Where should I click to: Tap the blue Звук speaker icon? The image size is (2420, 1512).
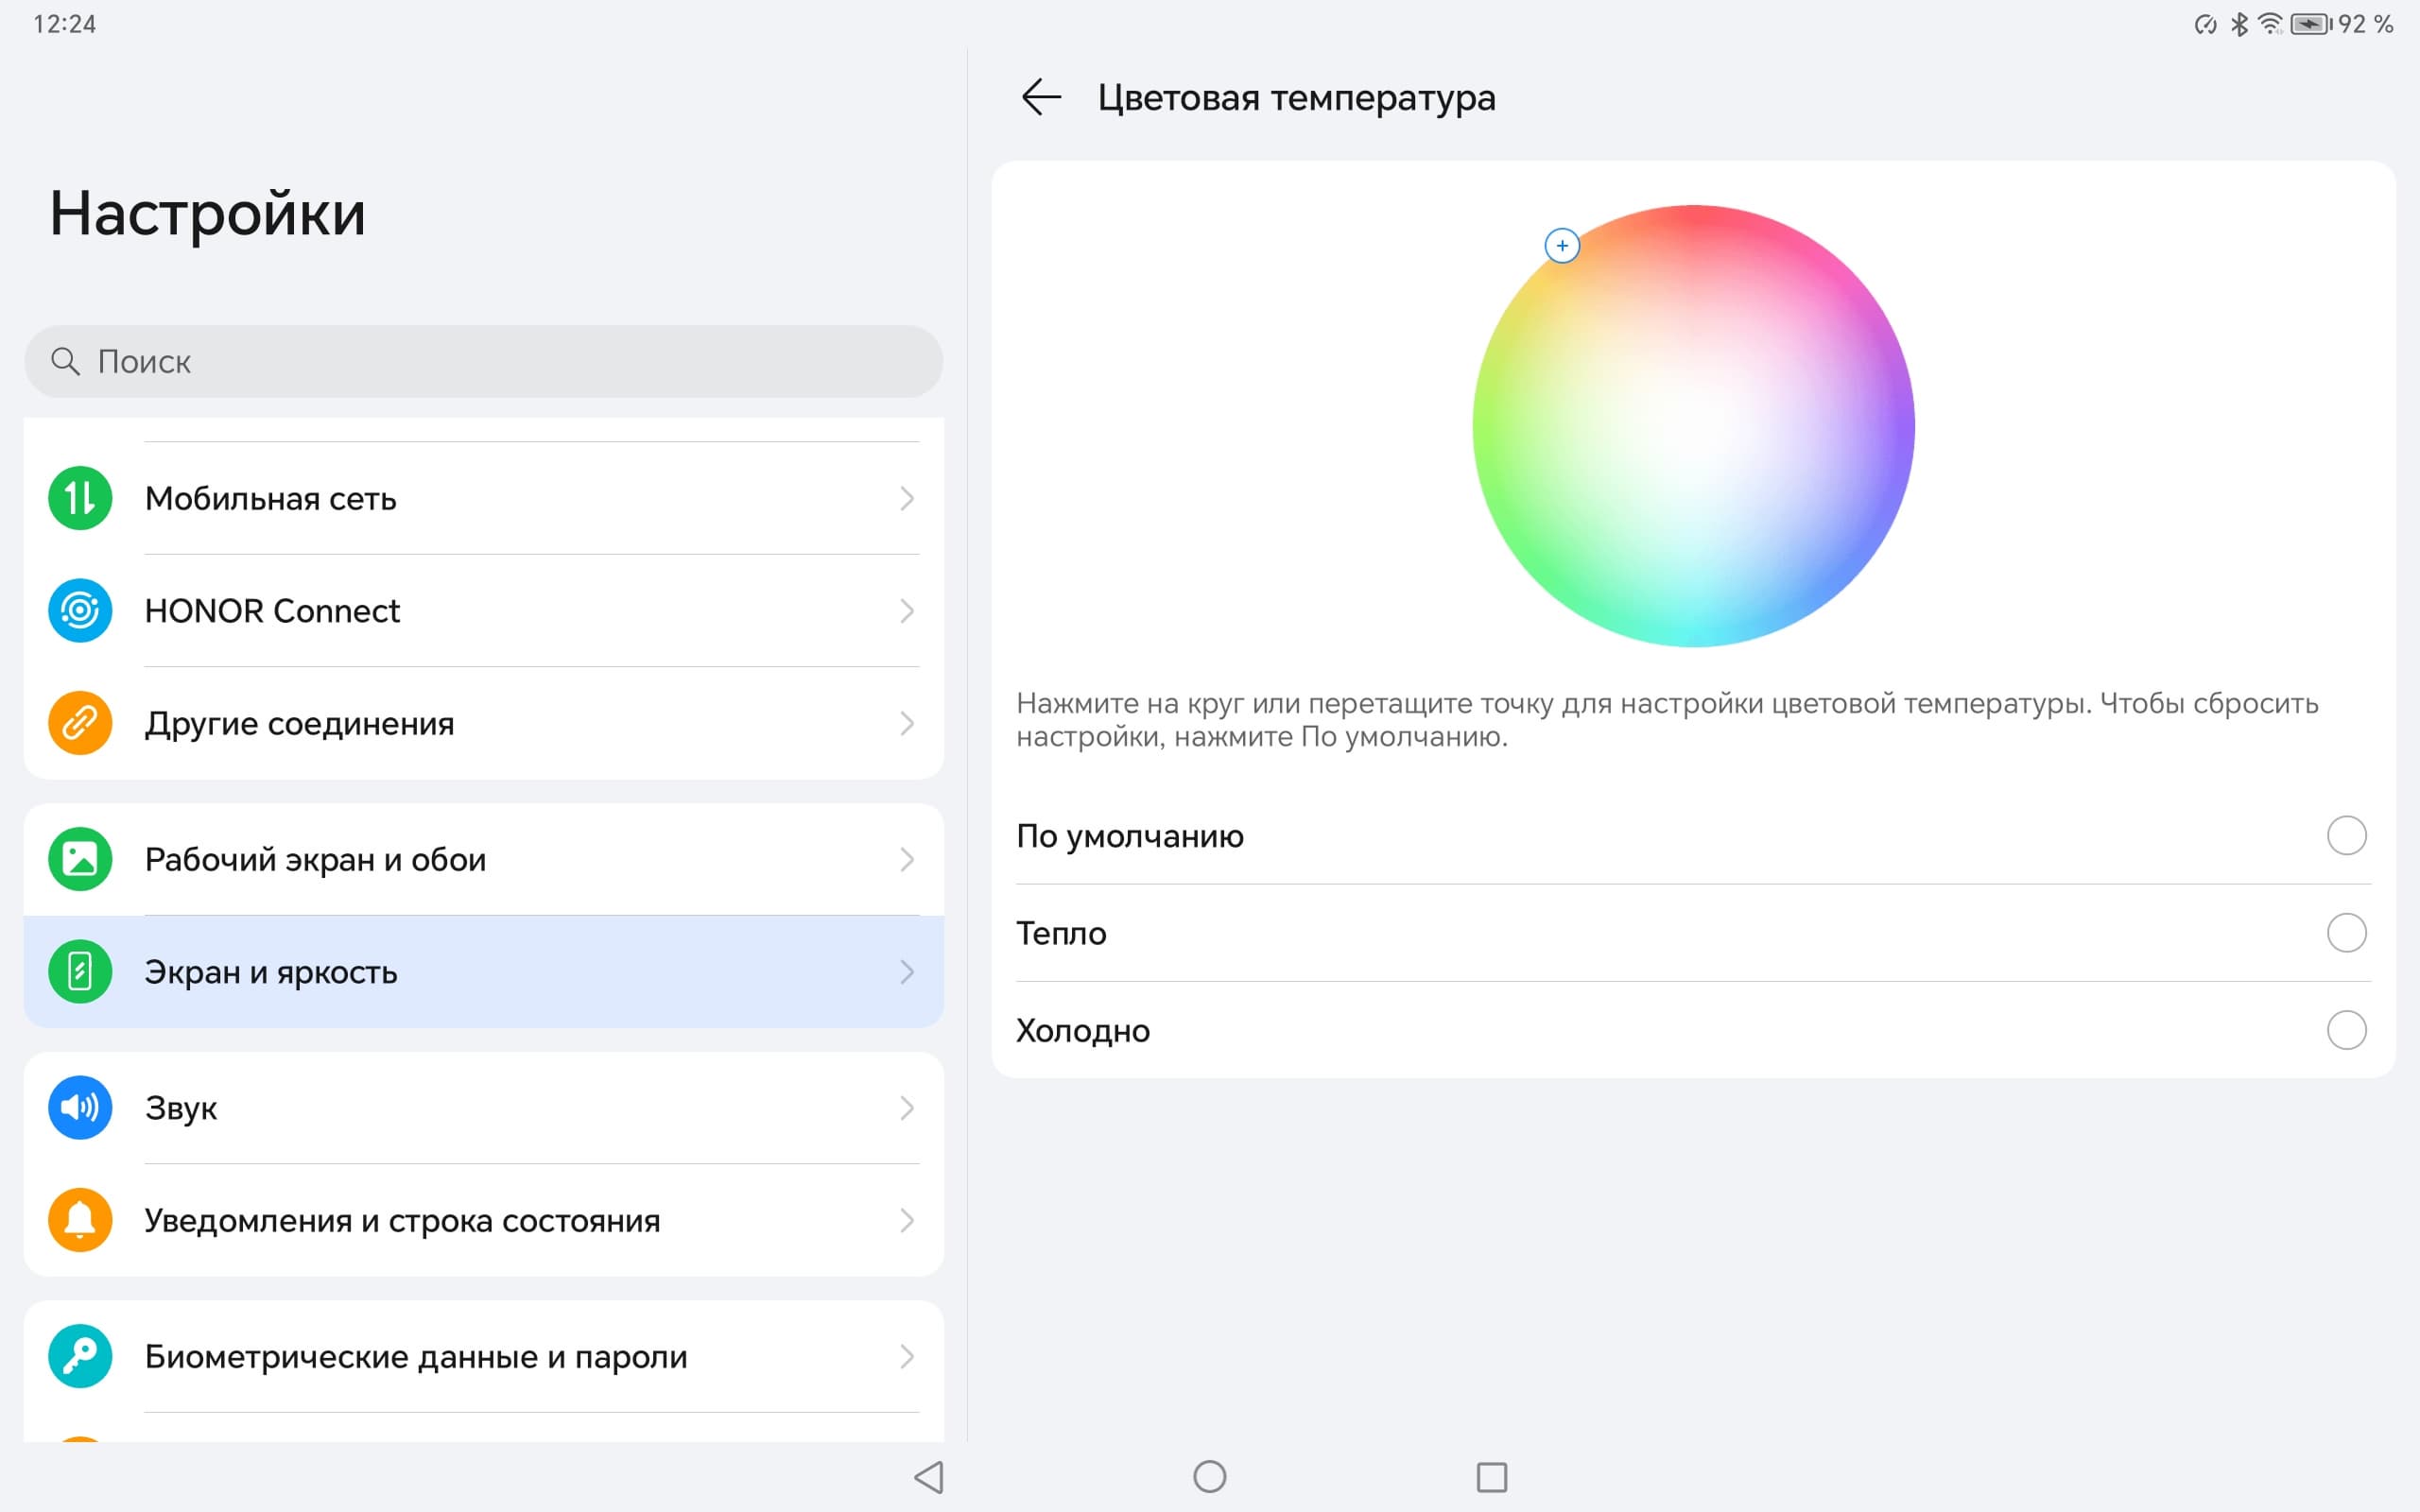[80, 1107]
